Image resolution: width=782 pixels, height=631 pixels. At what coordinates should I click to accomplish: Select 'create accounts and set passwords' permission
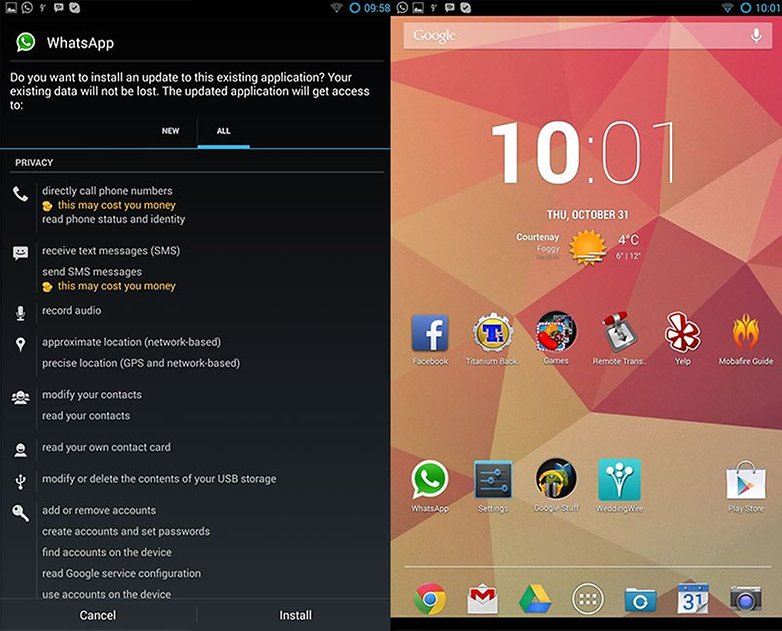coord(126,531)
